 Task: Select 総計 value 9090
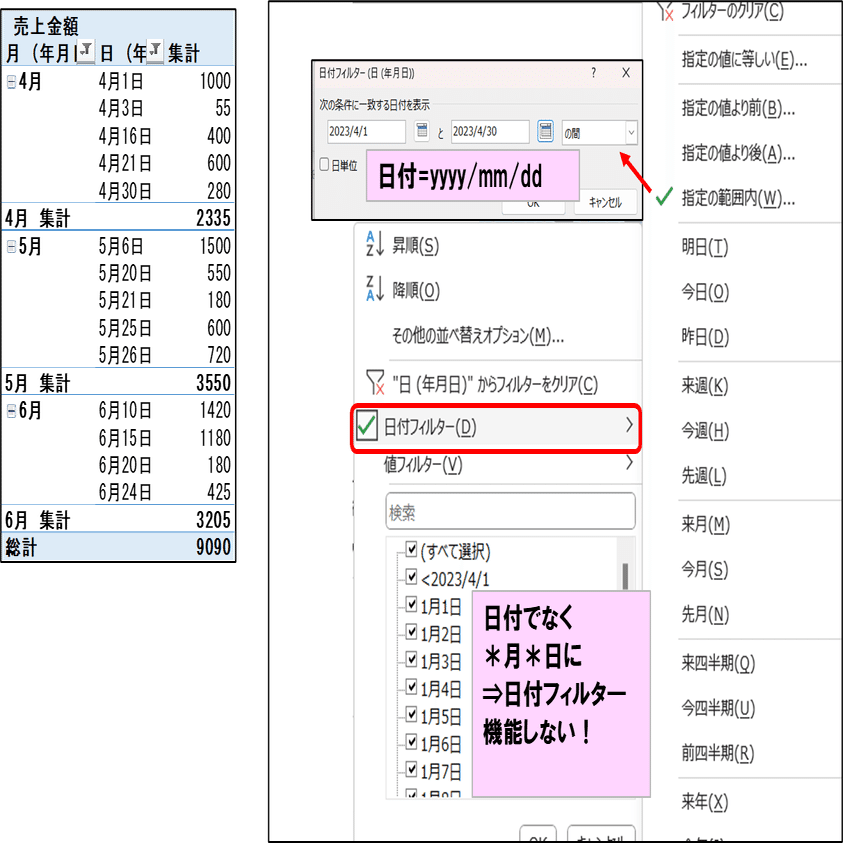[213, 547]
